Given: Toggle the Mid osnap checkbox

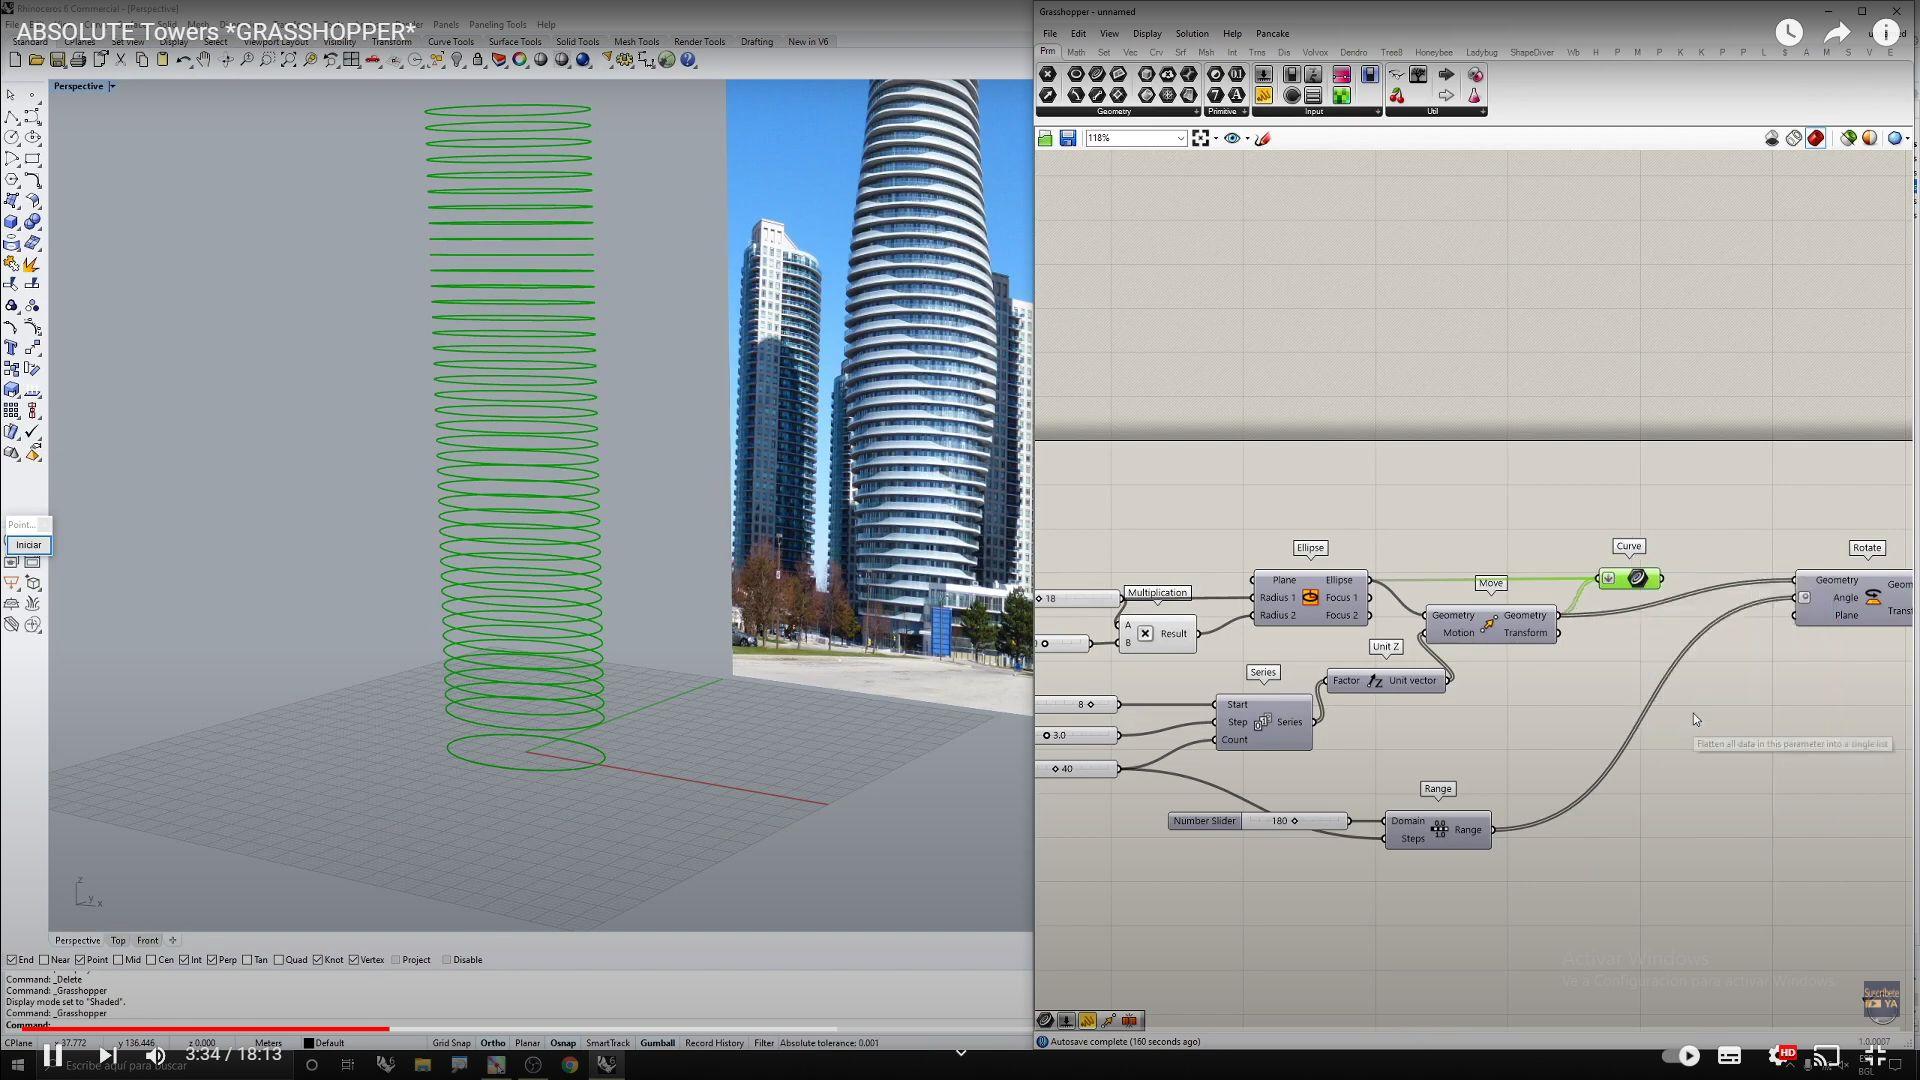Looking at the screenshot, I should (118, 960).
